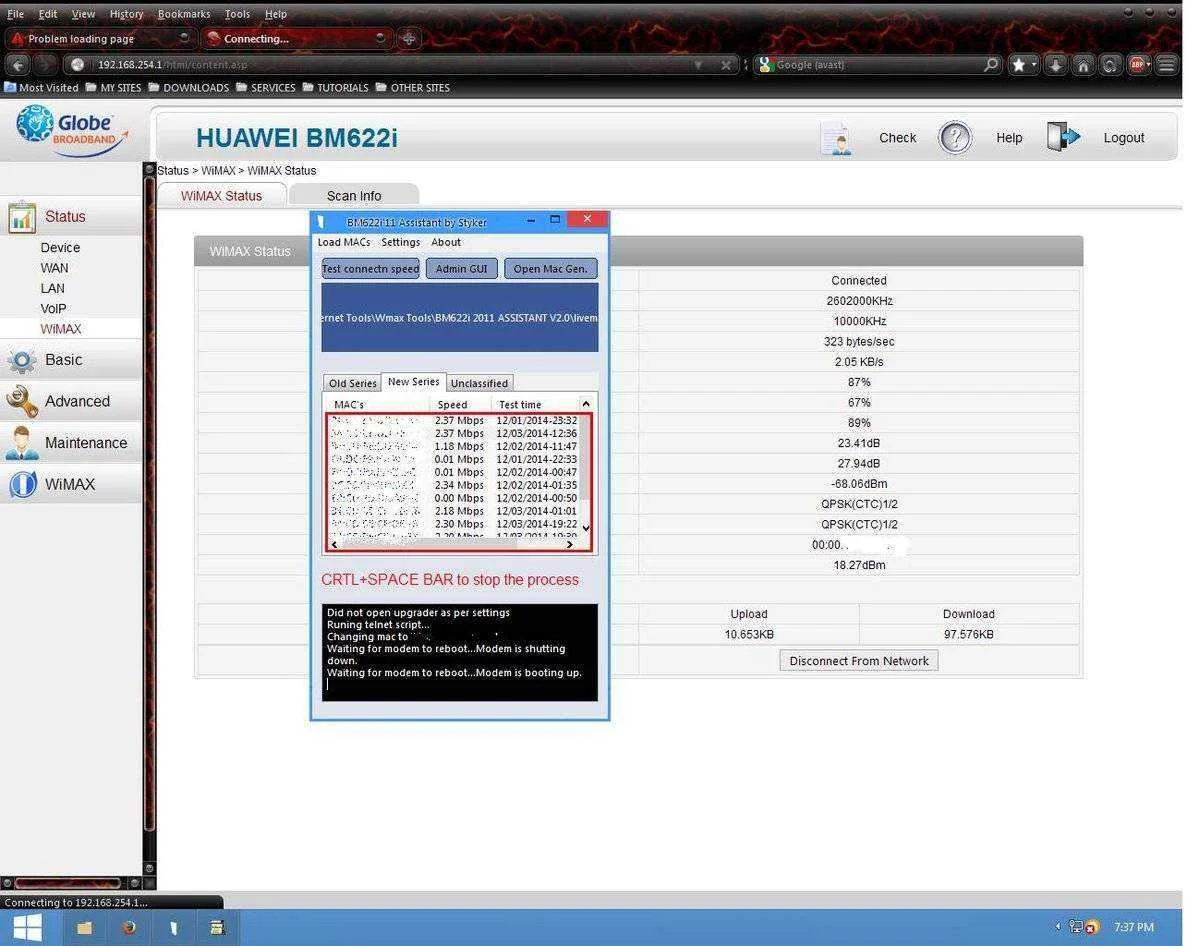Show hidden system tray icons arrow
This screenshot has width=1199, height=946.
click(x=1058, y=927)
